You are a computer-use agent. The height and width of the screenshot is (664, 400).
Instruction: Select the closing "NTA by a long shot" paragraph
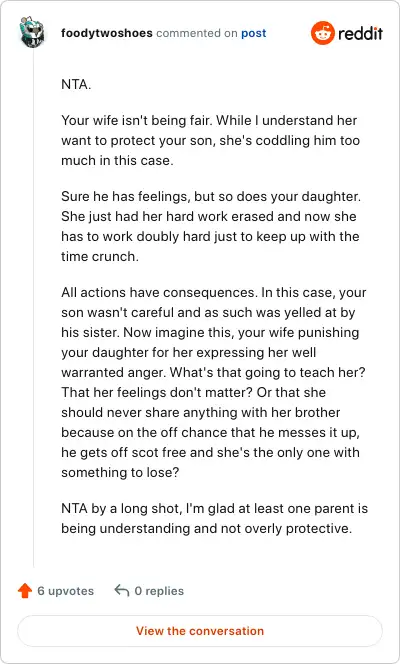[215, 518]
